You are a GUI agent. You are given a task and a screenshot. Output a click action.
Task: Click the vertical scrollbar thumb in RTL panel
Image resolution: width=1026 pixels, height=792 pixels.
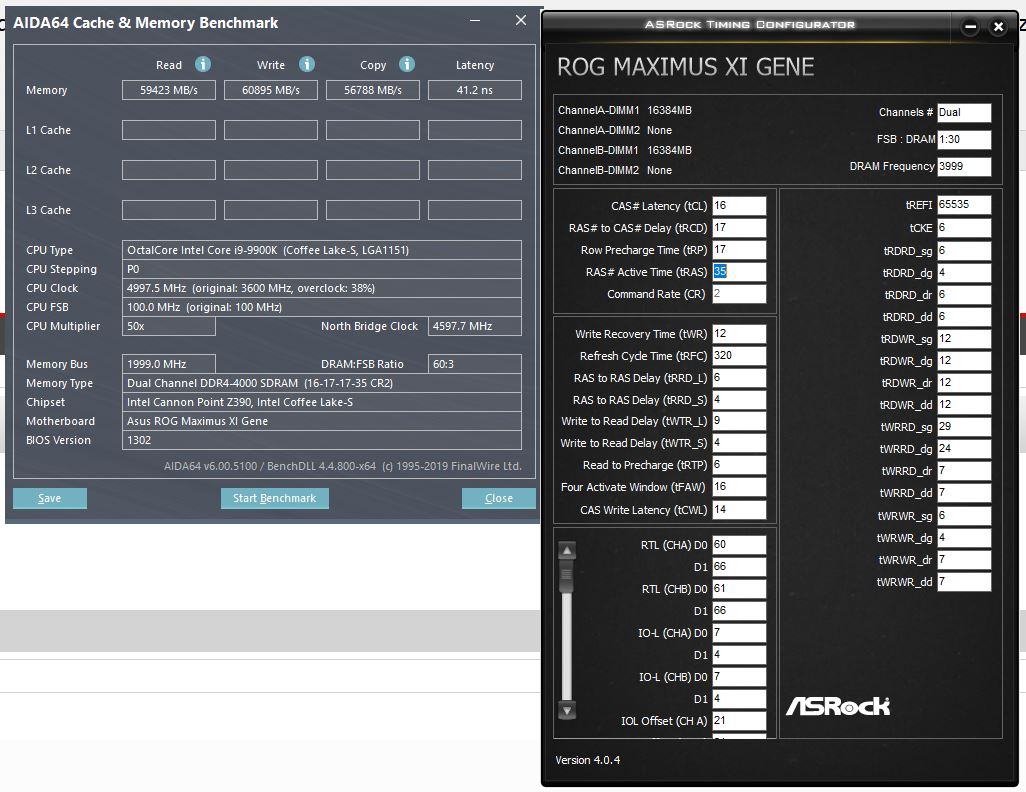(567, 575)
